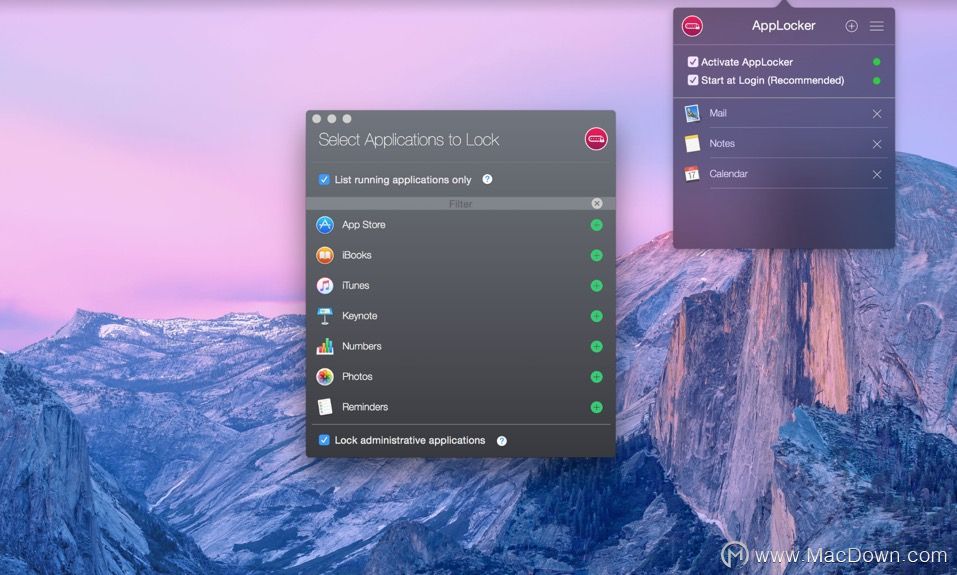The width and height of the screenshot is (957, 575).
Task: Click the Numbers app icon
Action: (325, 346)
